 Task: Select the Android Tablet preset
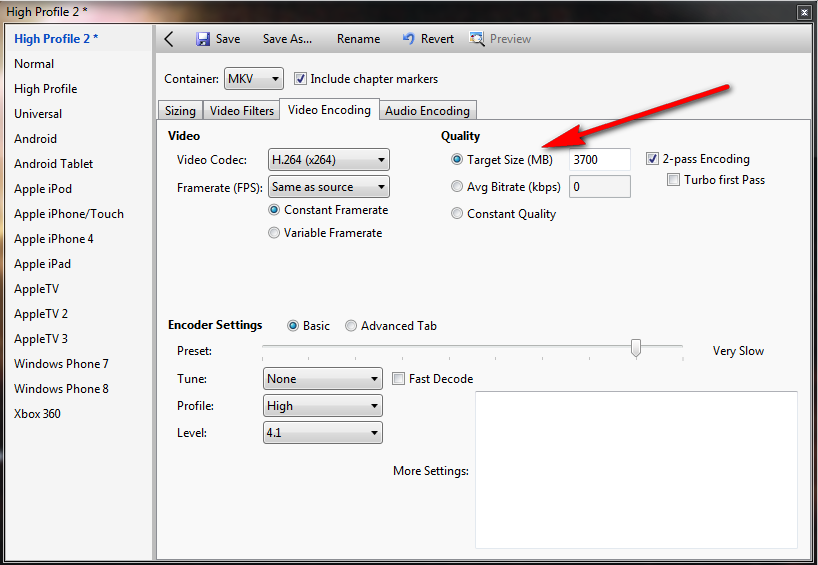tap(54, 164)
